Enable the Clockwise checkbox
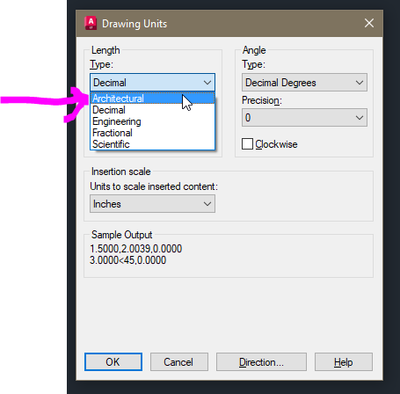 pos(247,144)
